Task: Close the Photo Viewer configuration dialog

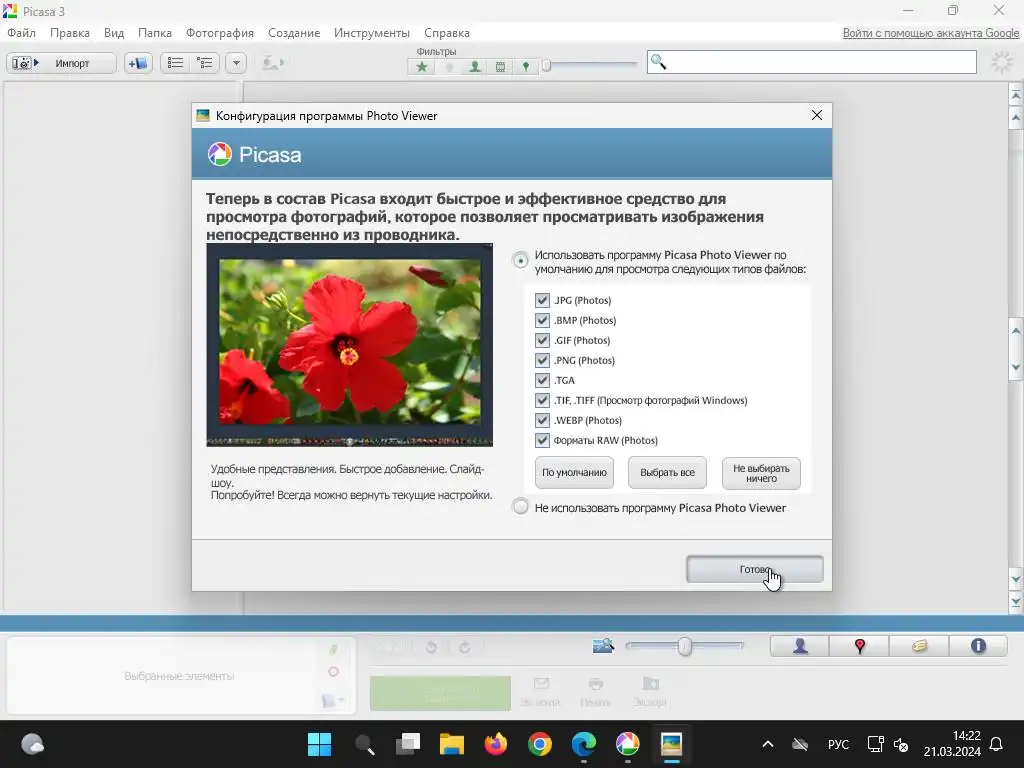Action: (x=816, y=116)
